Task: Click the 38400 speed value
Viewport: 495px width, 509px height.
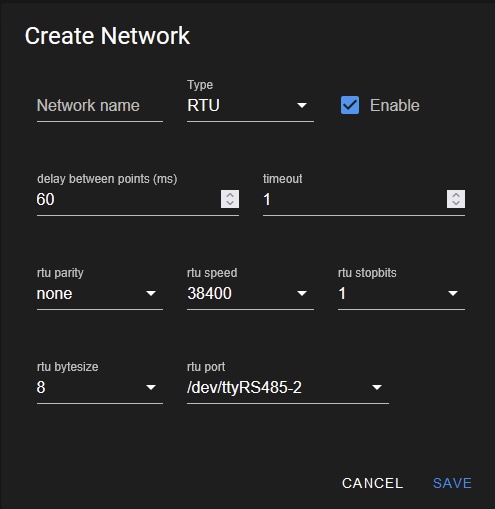Action: click(209, 294)
